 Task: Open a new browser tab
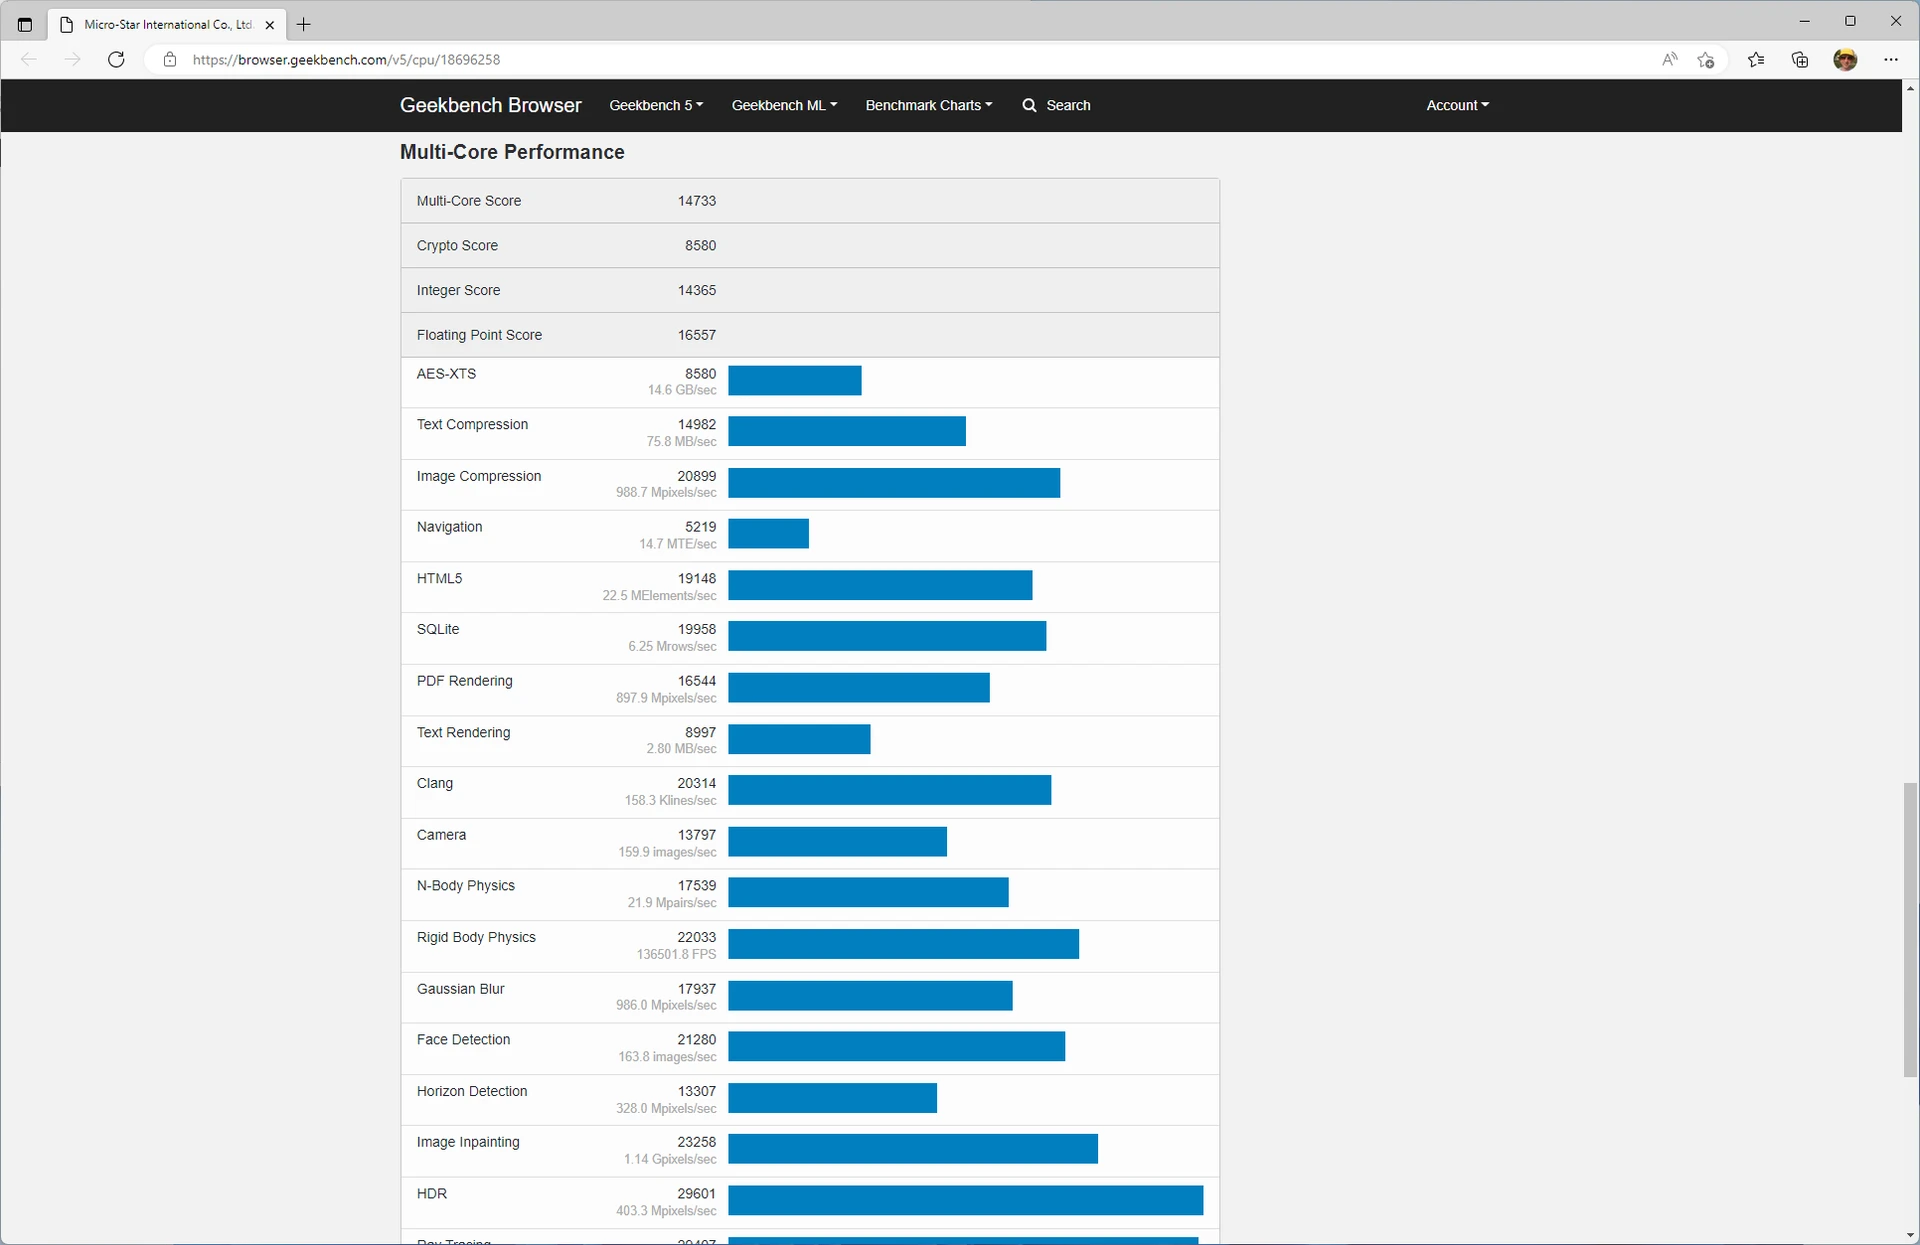pyautogui.click(x=304, y=25)
